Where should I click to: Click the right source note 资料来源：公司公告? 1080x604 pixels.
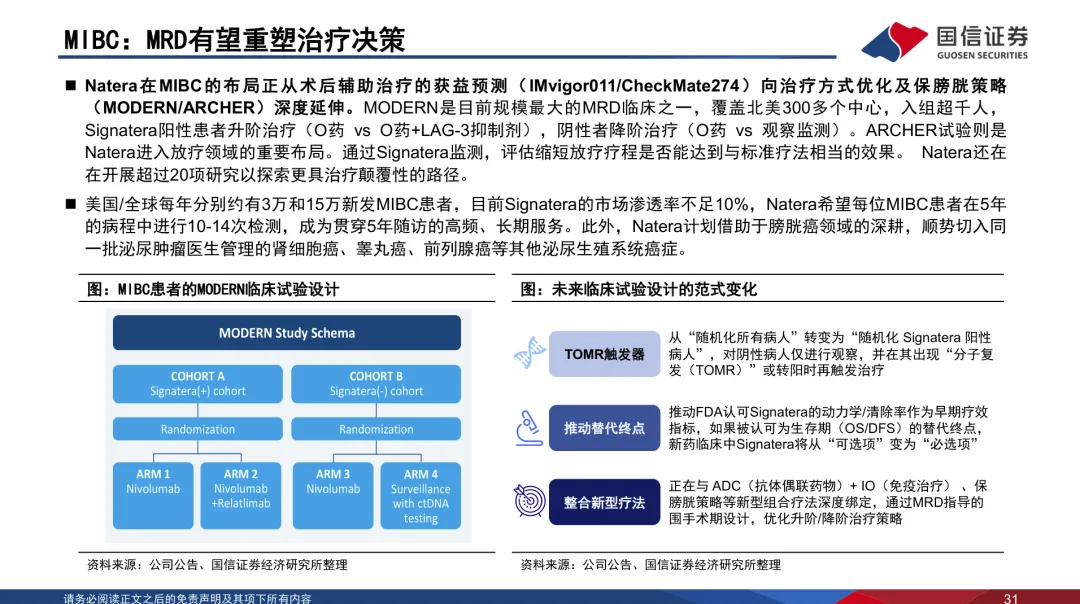[x=650, y=565]
